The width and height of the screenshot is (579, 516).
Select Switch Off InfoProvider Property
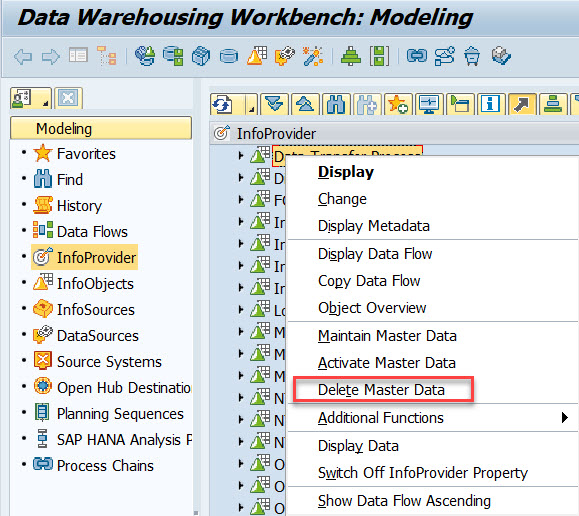coord(423,473)
